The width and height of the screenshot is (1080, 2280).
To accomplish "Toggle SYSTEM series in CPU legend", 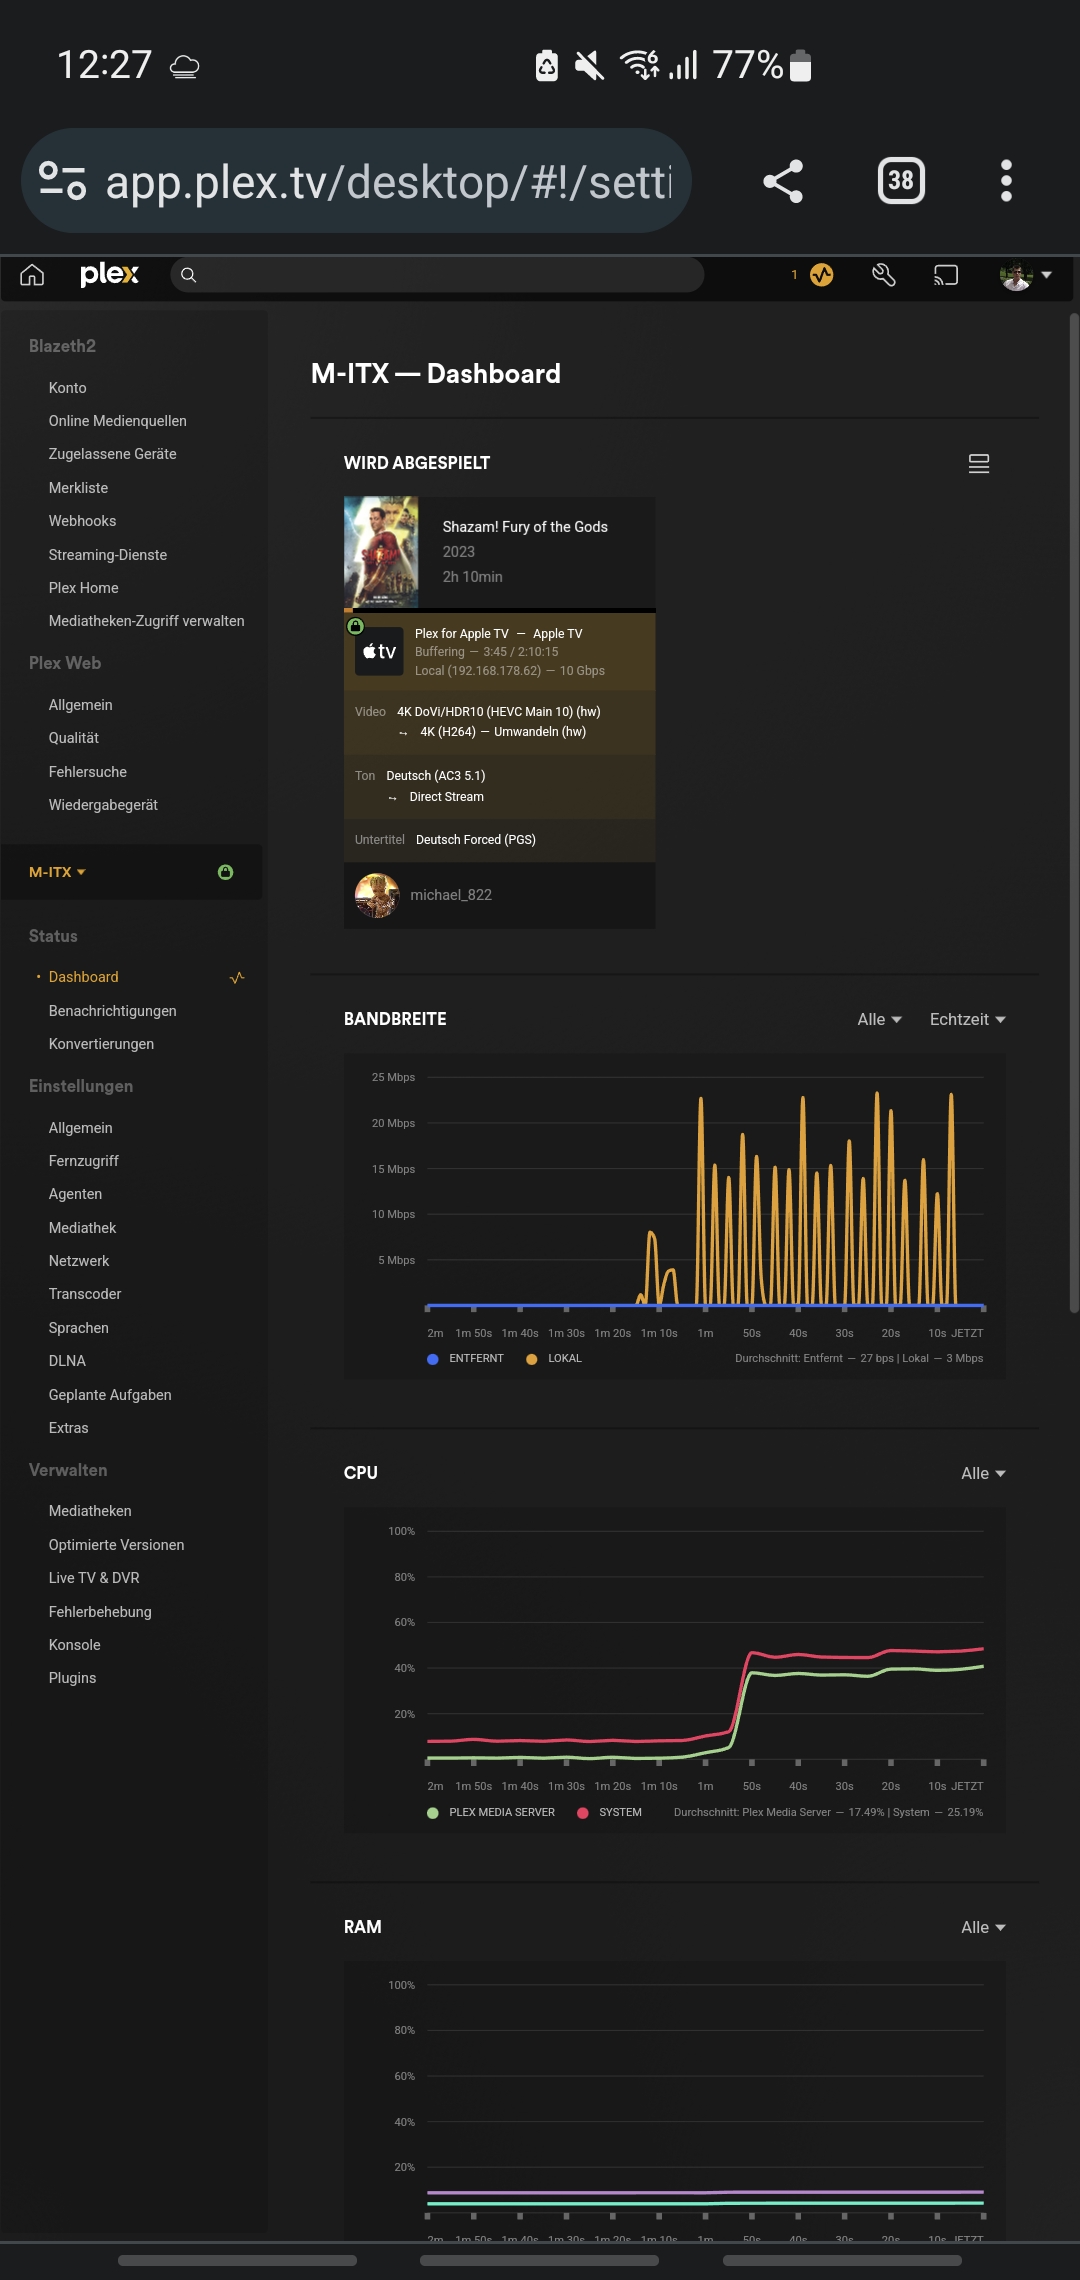I will pos(610,1812).
